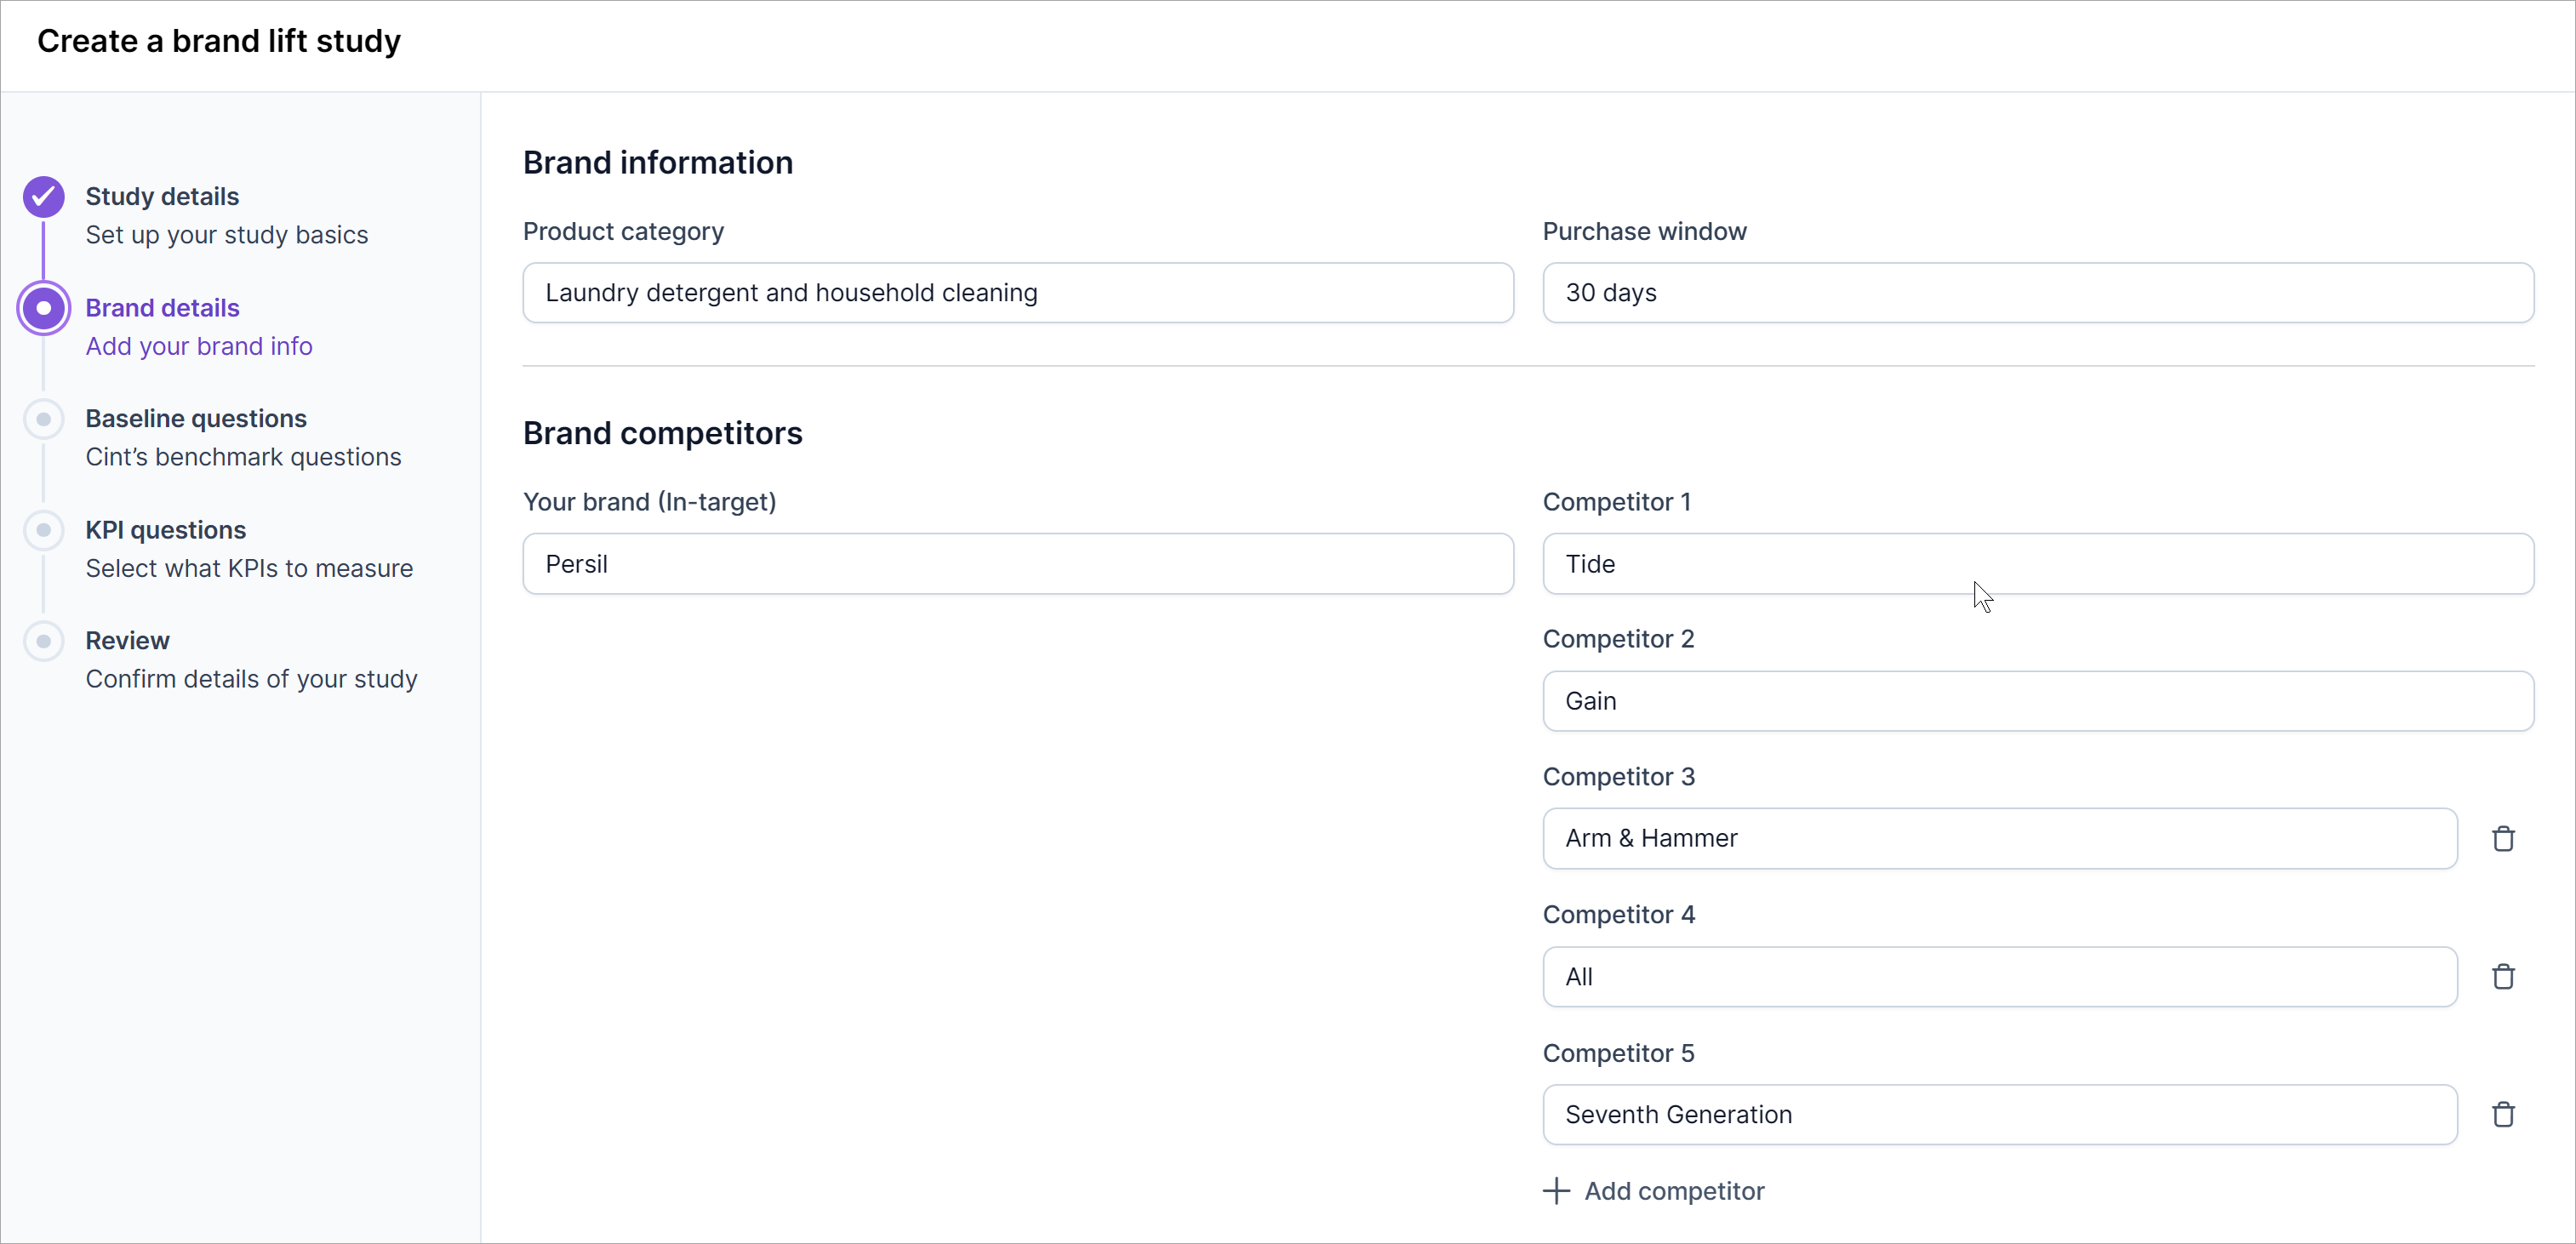Click the plus icon to add competitor

[x=1556, y=1191]
